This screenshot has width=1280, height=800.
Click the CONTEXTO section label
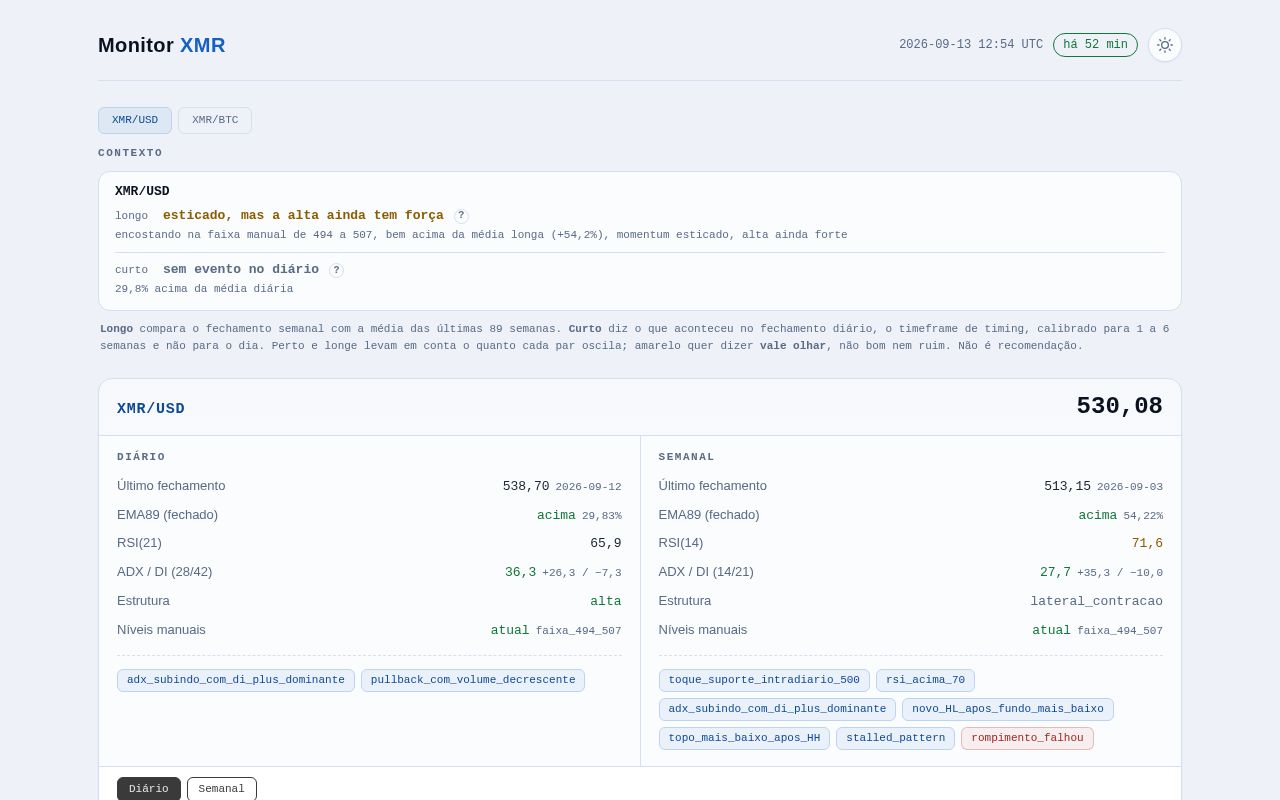tap(130, 153)
